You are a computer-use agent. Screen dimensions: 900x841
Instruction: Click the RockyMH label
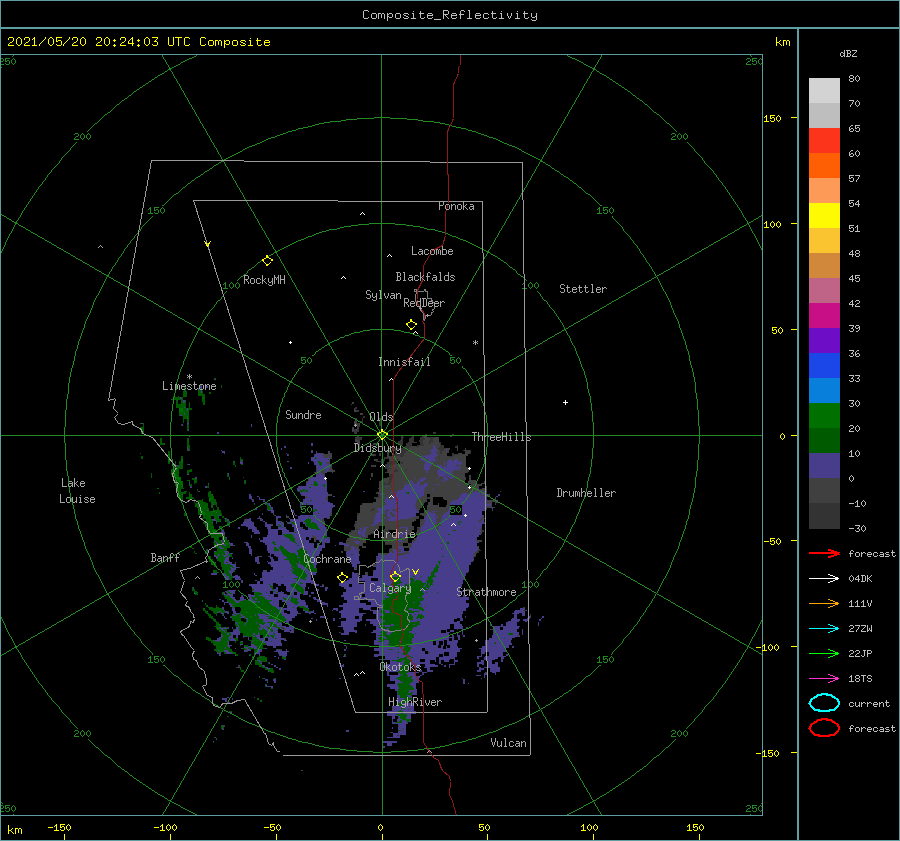pyautogui.click(x=264, y=280)
